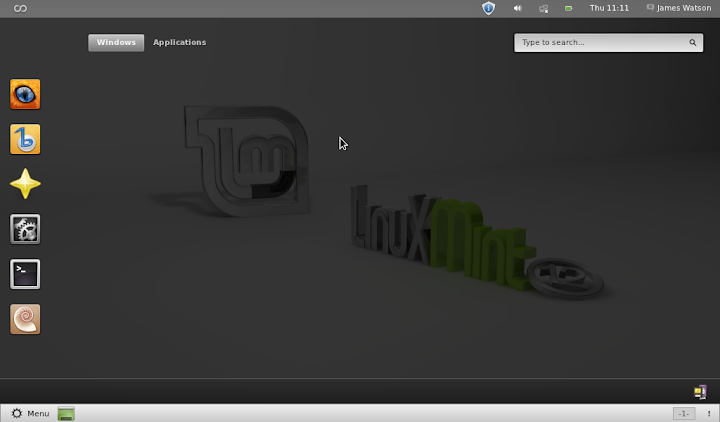Launch the Terminal from the dock
Viewport: 720px width, 422px height.
coord(25,274)
